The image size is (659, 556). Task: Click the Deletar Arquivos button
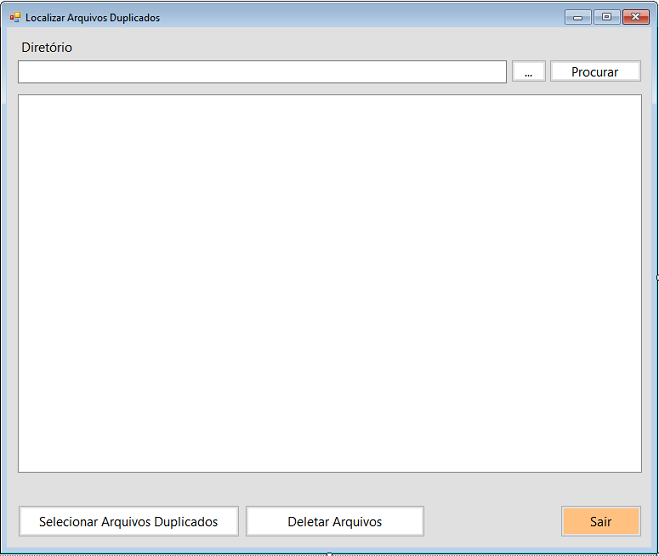[x=335, y=521]
